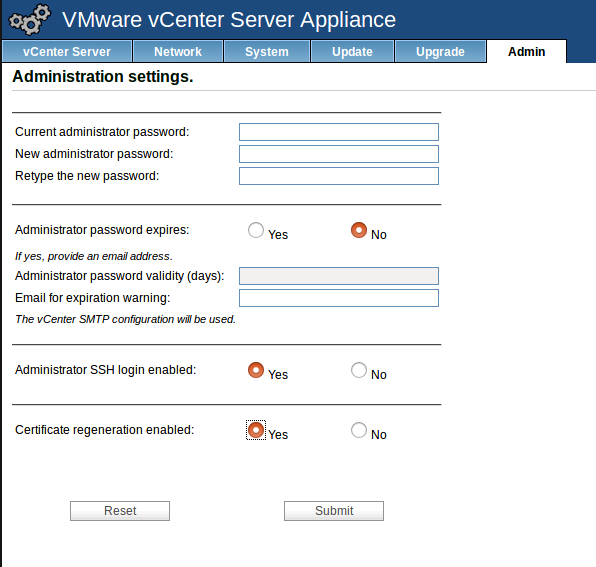Click the 'Administrator SSH login enabled:' label
596x567 pixels.
click(106, 370)
